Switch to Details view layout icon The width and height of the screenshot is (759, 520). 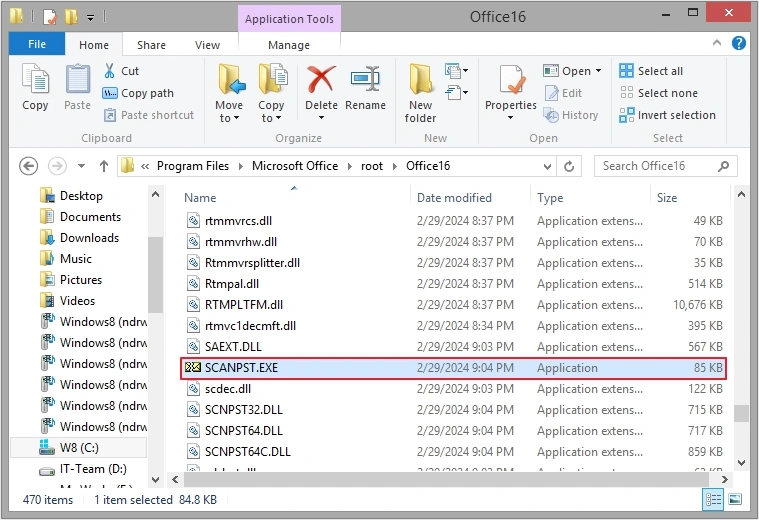713,499
